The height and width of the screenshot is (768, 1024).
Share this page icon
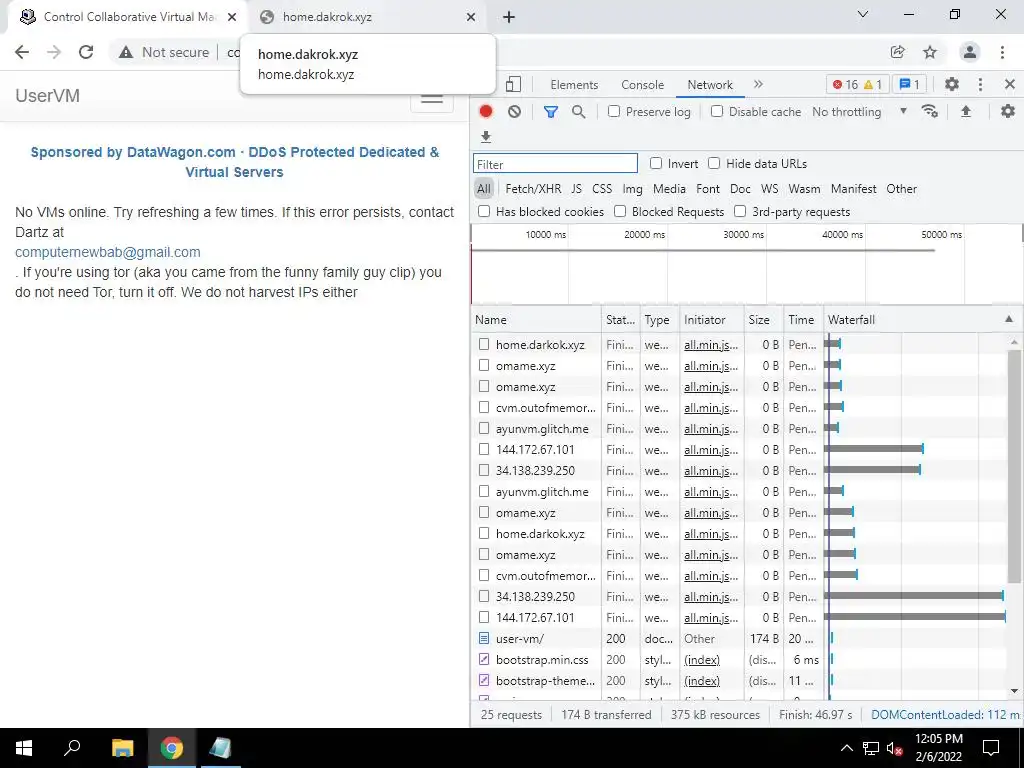pyautogui.click(x=897, y=52)
